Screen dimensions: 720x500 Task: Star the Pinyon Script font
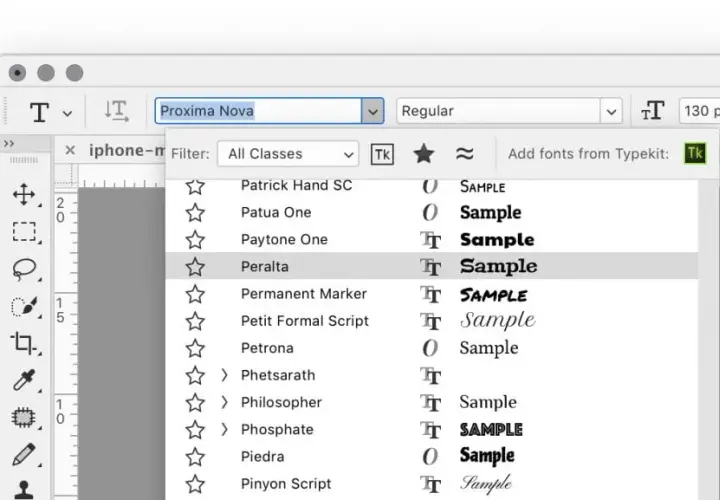(x=195, y=483)
